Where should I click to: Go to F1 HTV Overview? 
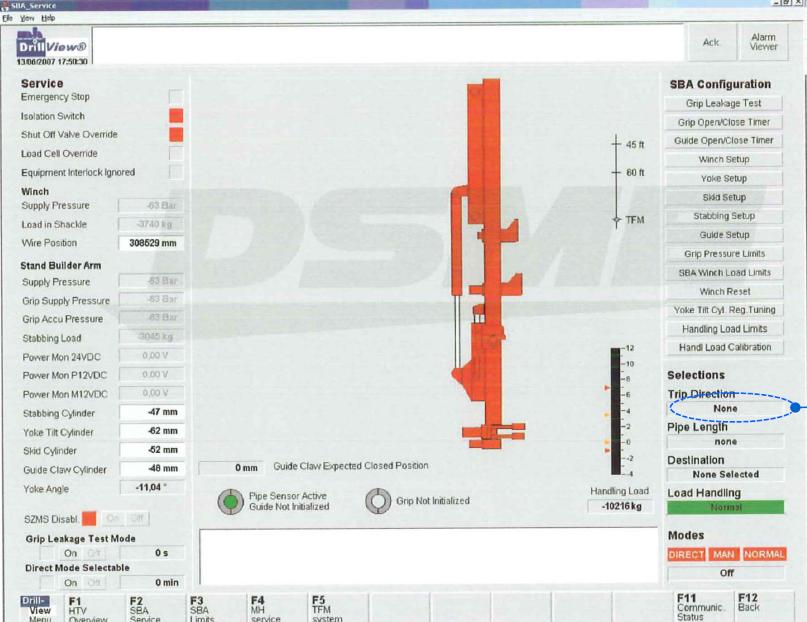(94, 609)
